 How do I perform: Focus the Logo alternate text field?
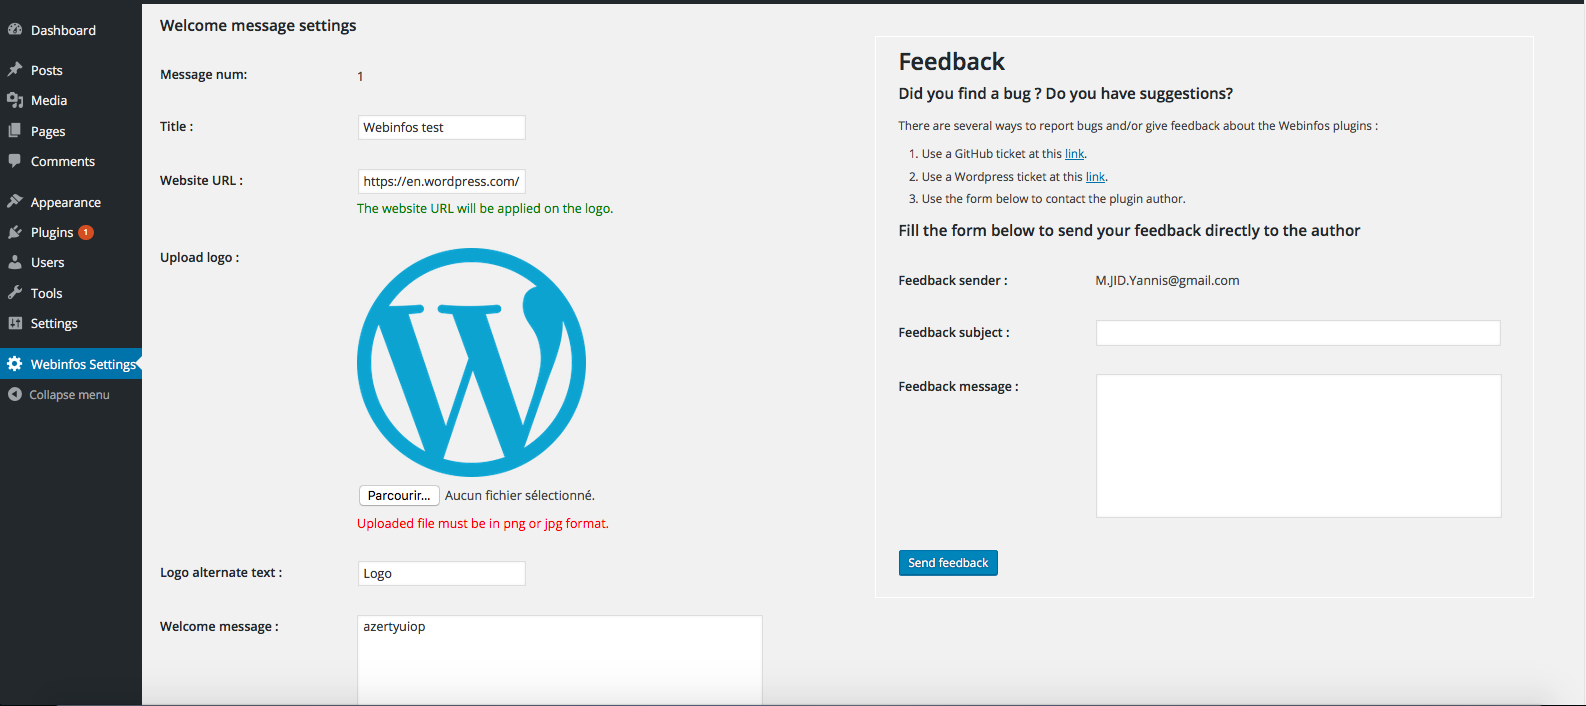441,573
